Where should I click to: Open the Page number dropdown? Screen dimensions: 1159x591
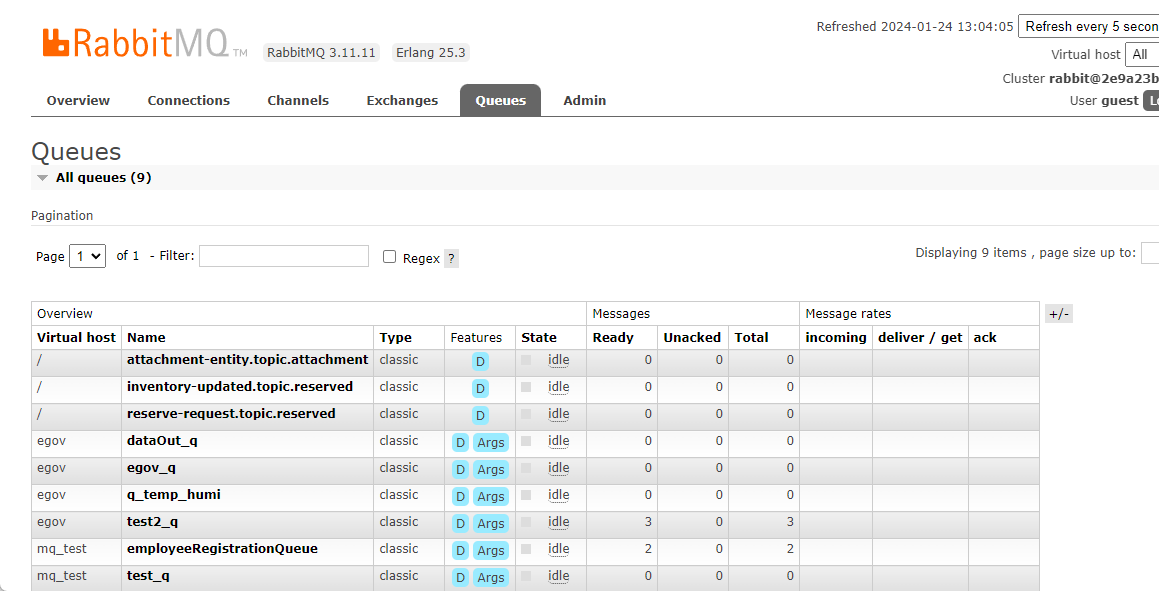(x=87, y=256)
